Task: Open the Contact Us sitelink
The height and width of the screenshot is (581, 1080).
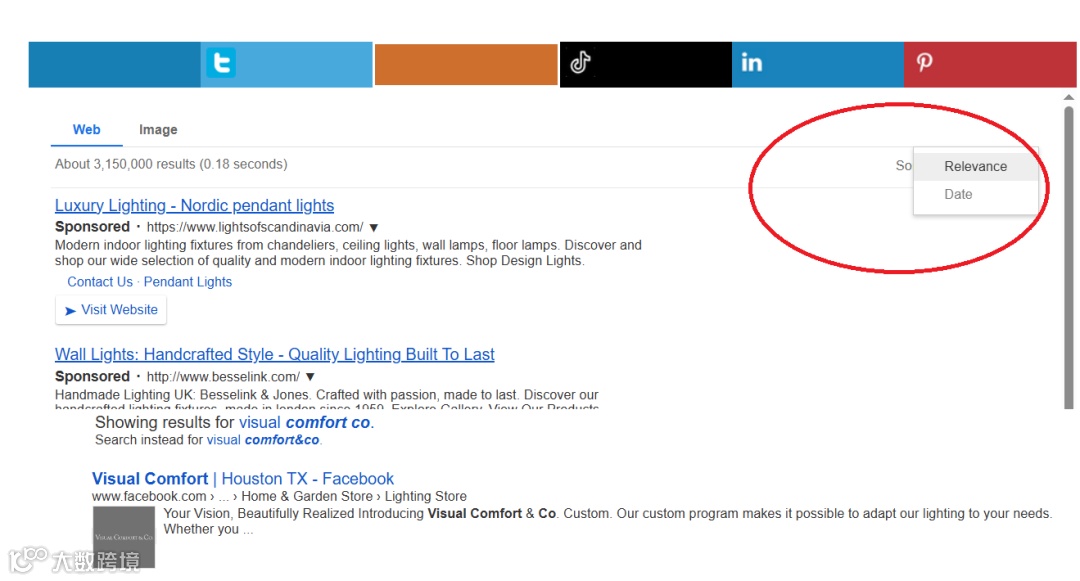Action: pyautogui.click(x=100, y=282)
